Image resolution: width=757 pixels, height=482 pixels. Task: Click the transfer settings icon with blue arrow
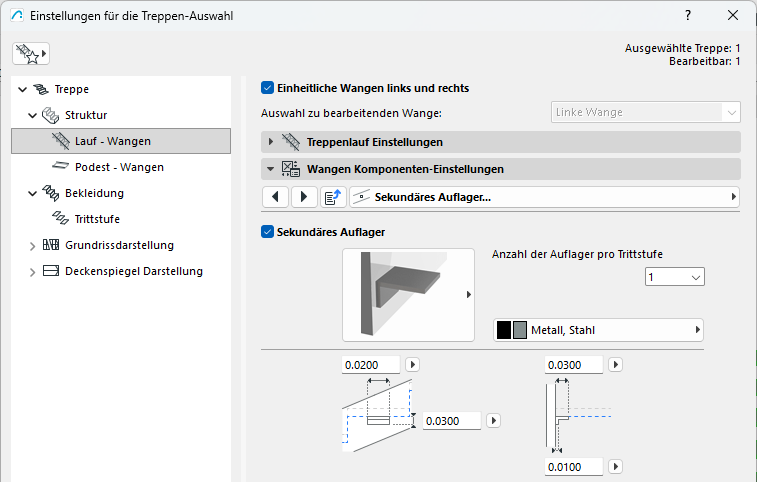[334, 198]
